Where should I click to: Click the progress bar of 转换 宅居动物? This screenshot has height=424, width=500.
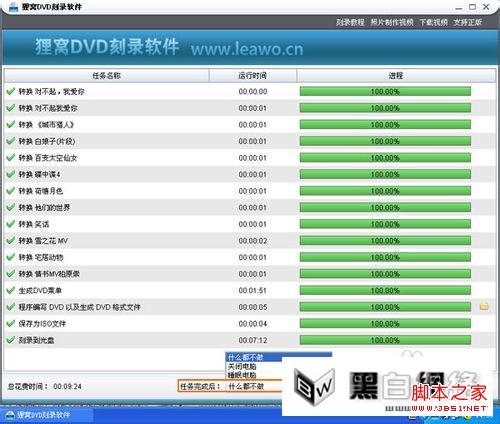(x=385, y=257)
